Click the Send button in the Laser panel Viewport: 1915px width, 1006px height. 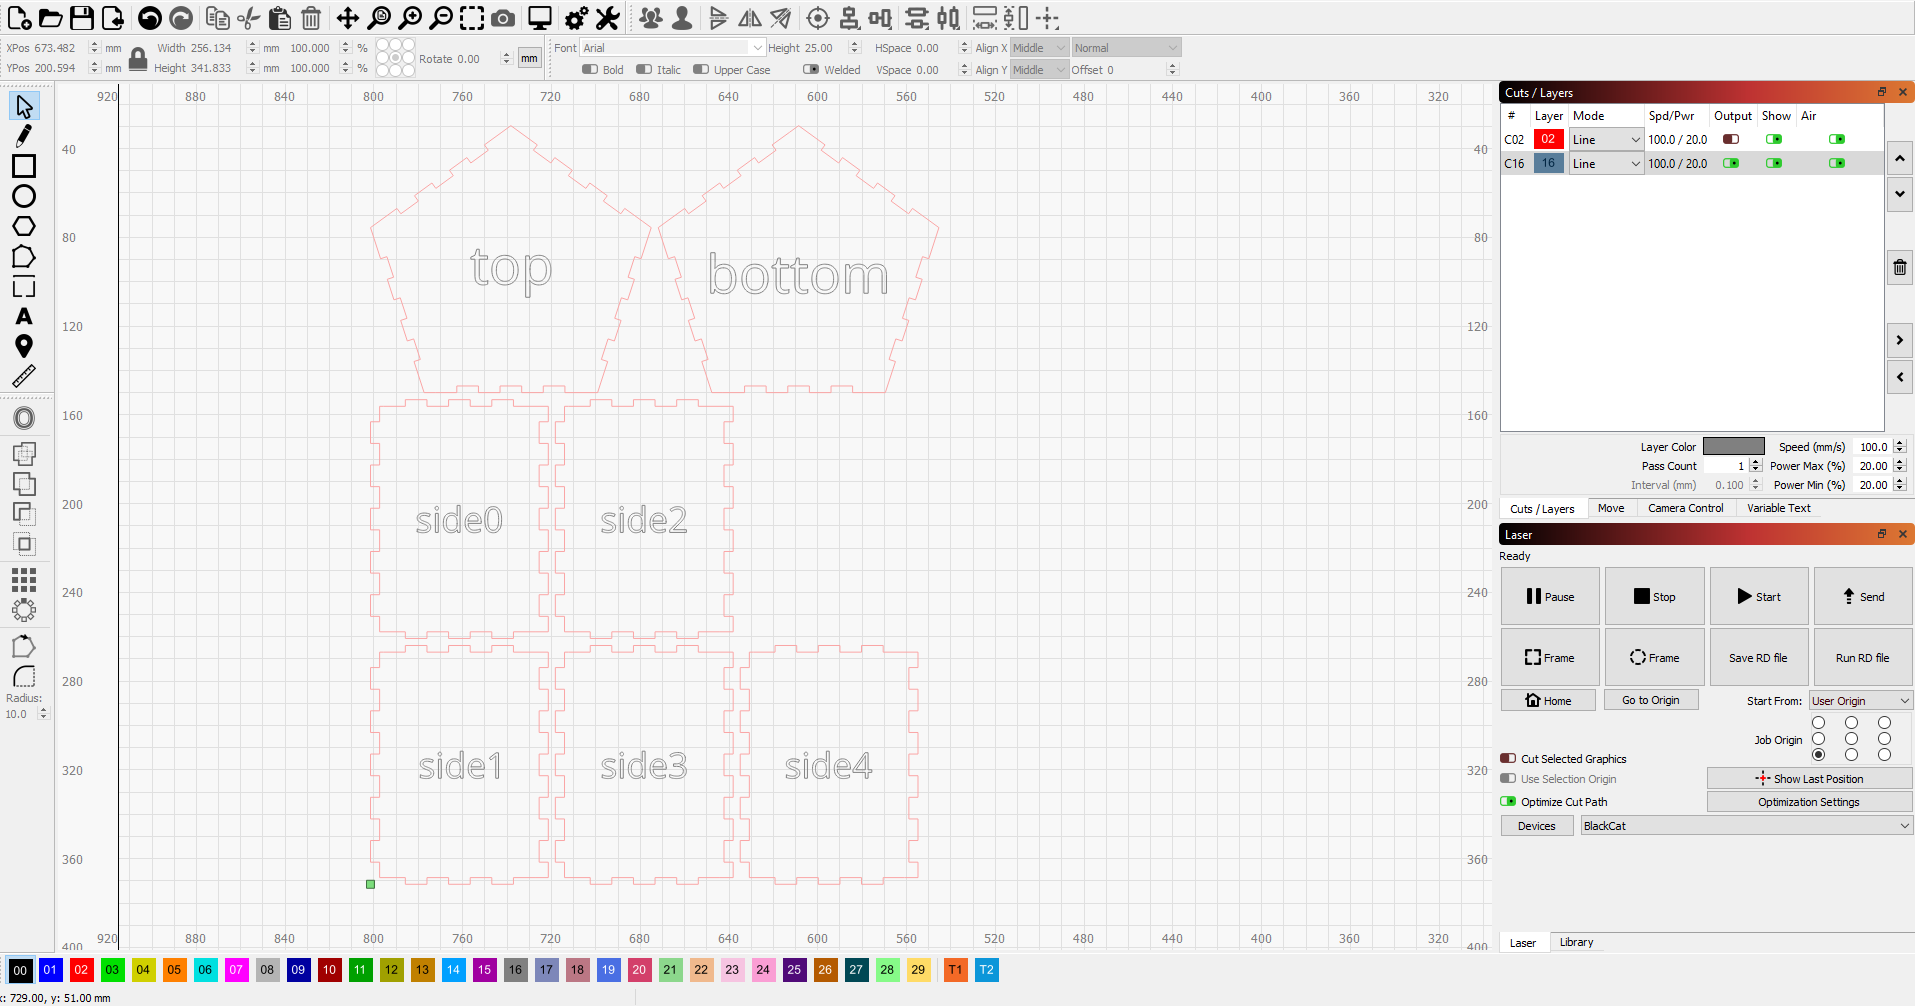coord(1861,596)
